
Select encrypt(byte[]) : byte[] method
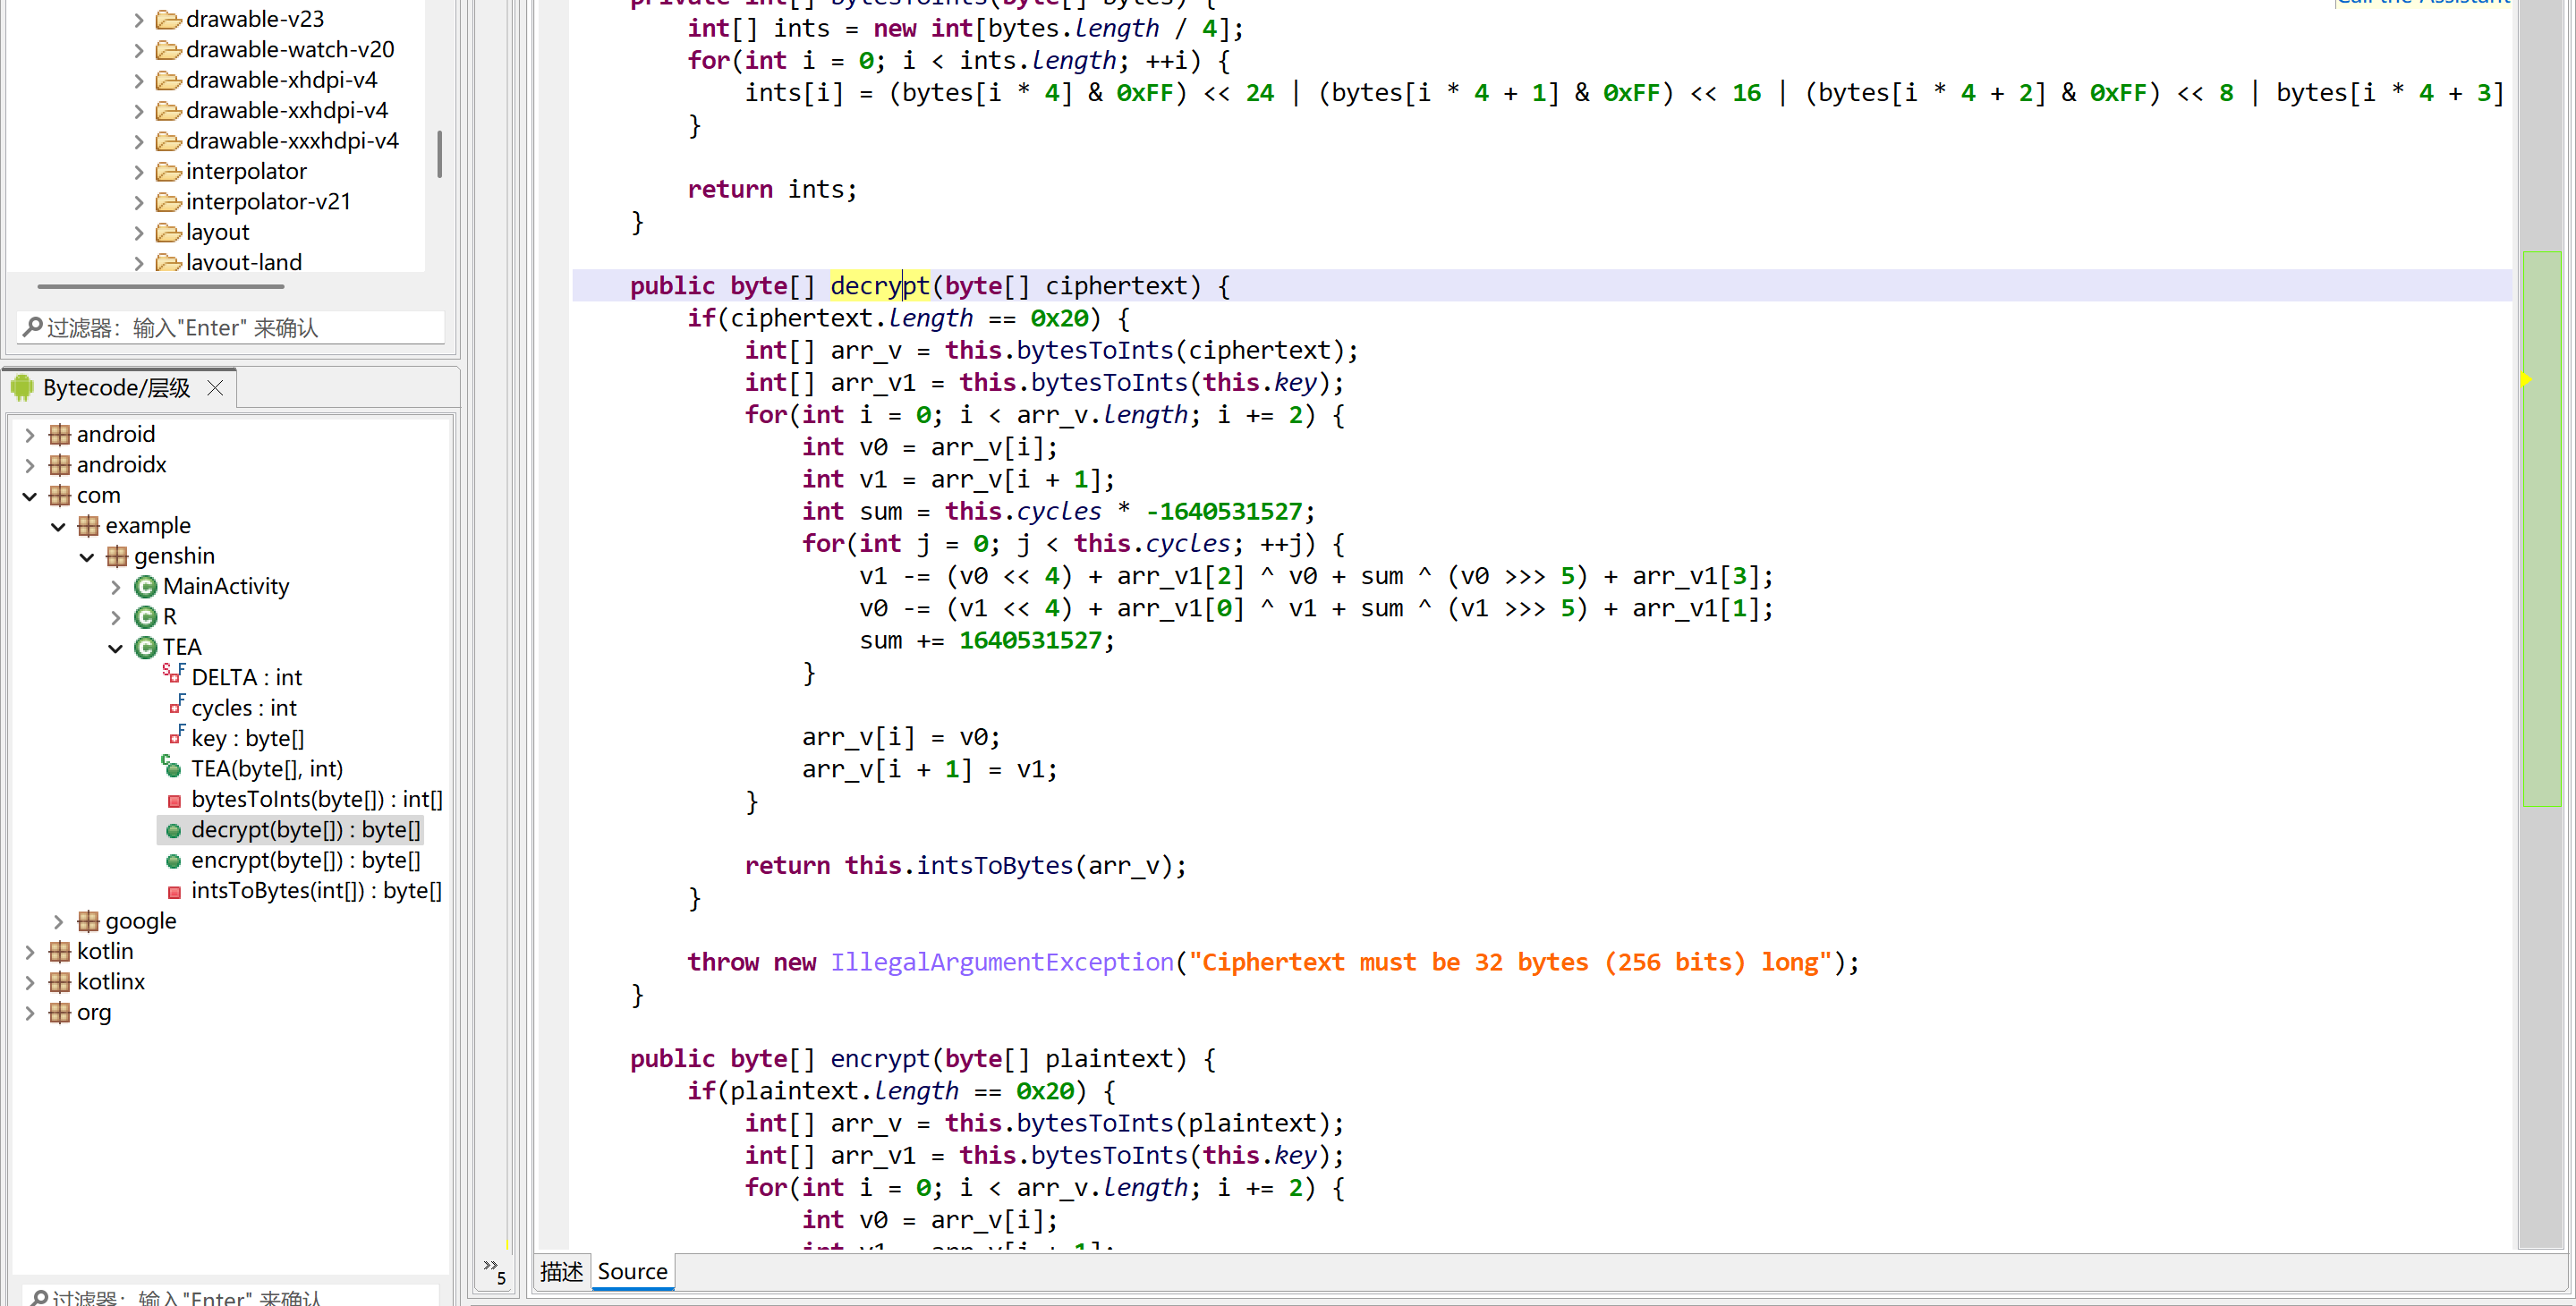point(306,861)
